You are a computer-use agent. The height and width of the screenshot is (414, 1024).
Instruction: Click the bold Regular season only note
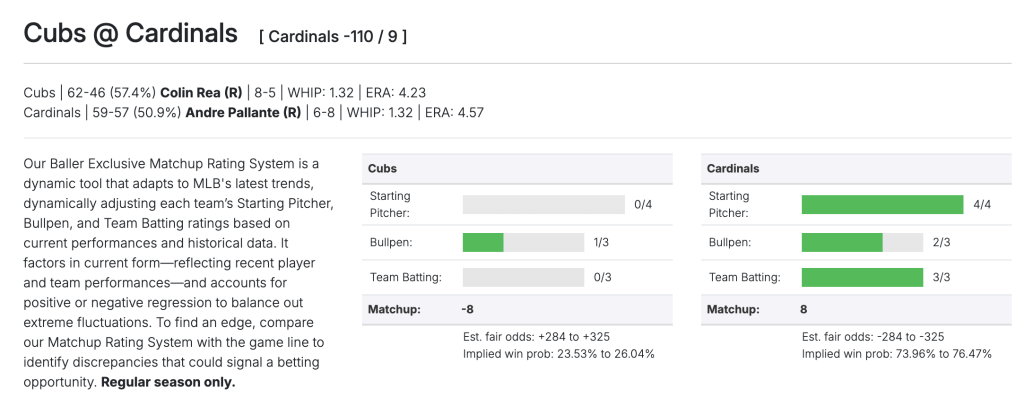(168, 383)
